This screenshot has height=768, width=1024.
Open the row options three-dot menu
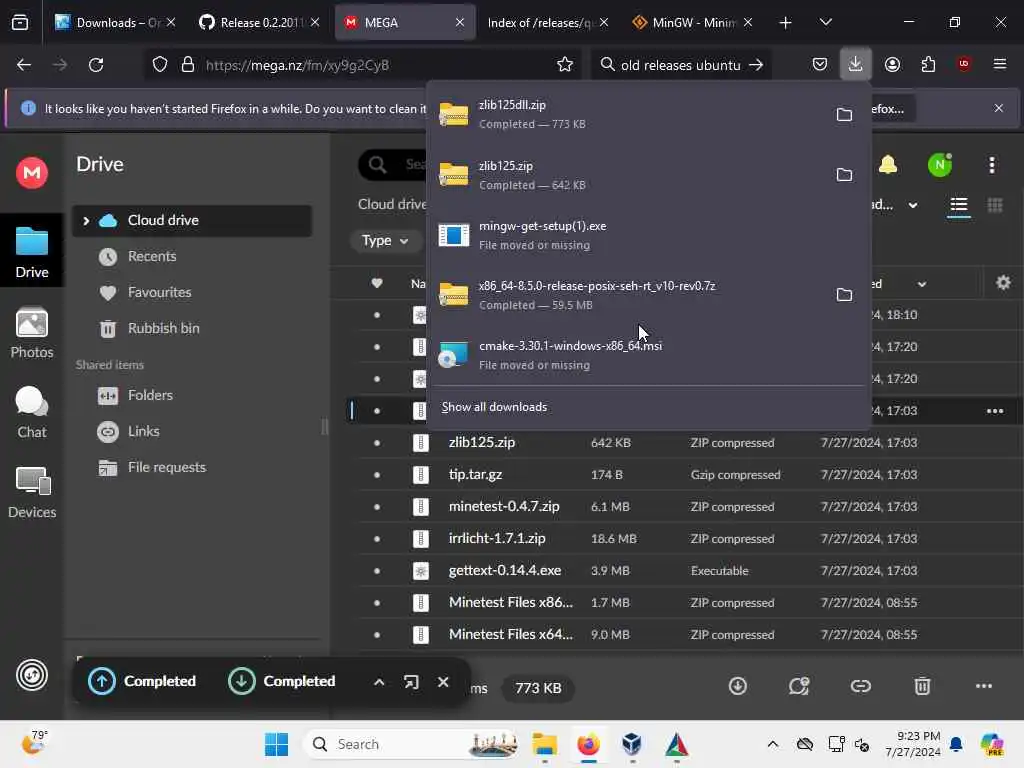(995, 411)
